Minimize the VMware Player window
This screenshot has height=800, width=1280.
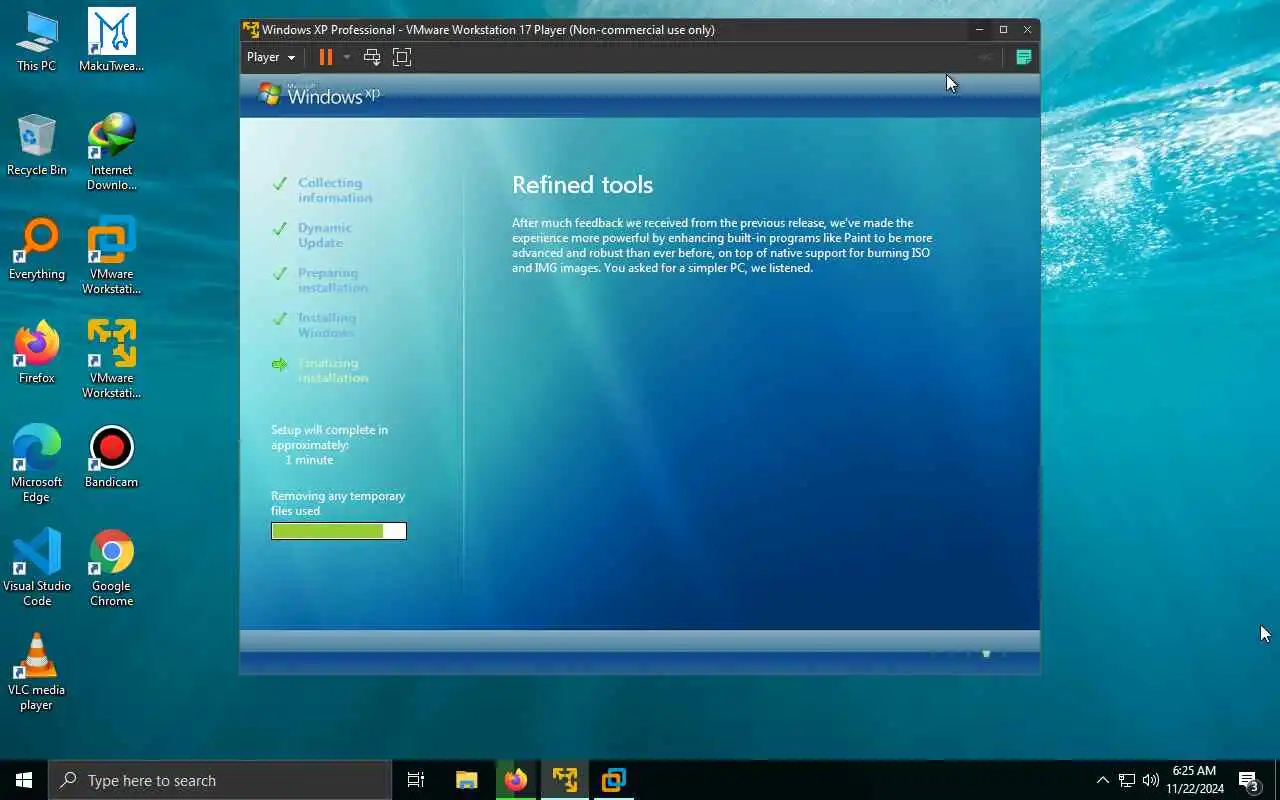[979, 30]
